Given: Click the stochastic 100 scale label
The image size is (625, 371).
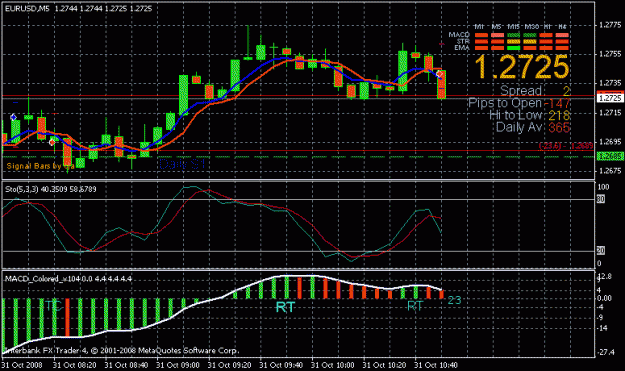Looking at the screenshot, I should [x=603, y=187].
